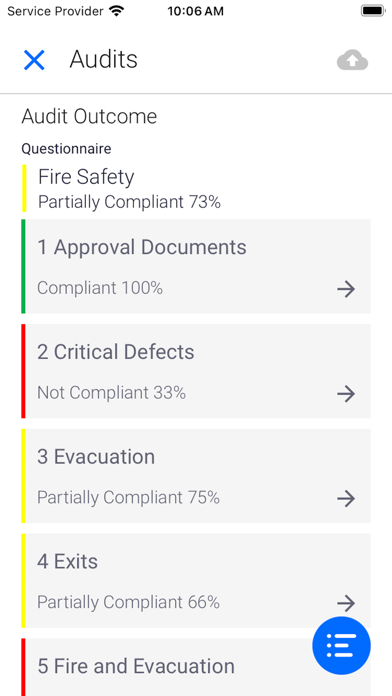Open the blue floating list menu button
The height and width of the screenshot is (696, 392).
tap(341, 645)
